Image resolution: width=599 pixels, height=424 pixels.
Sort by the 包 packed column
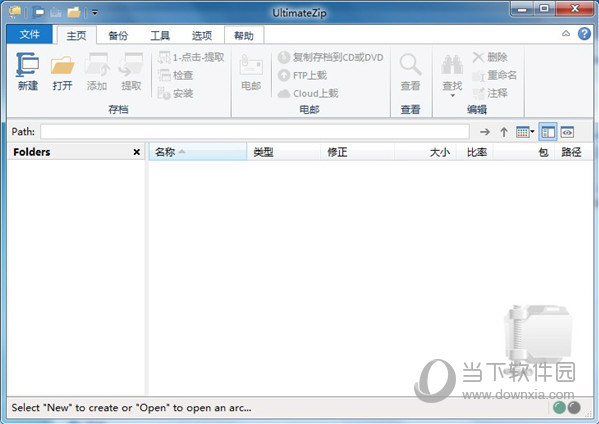524,152
